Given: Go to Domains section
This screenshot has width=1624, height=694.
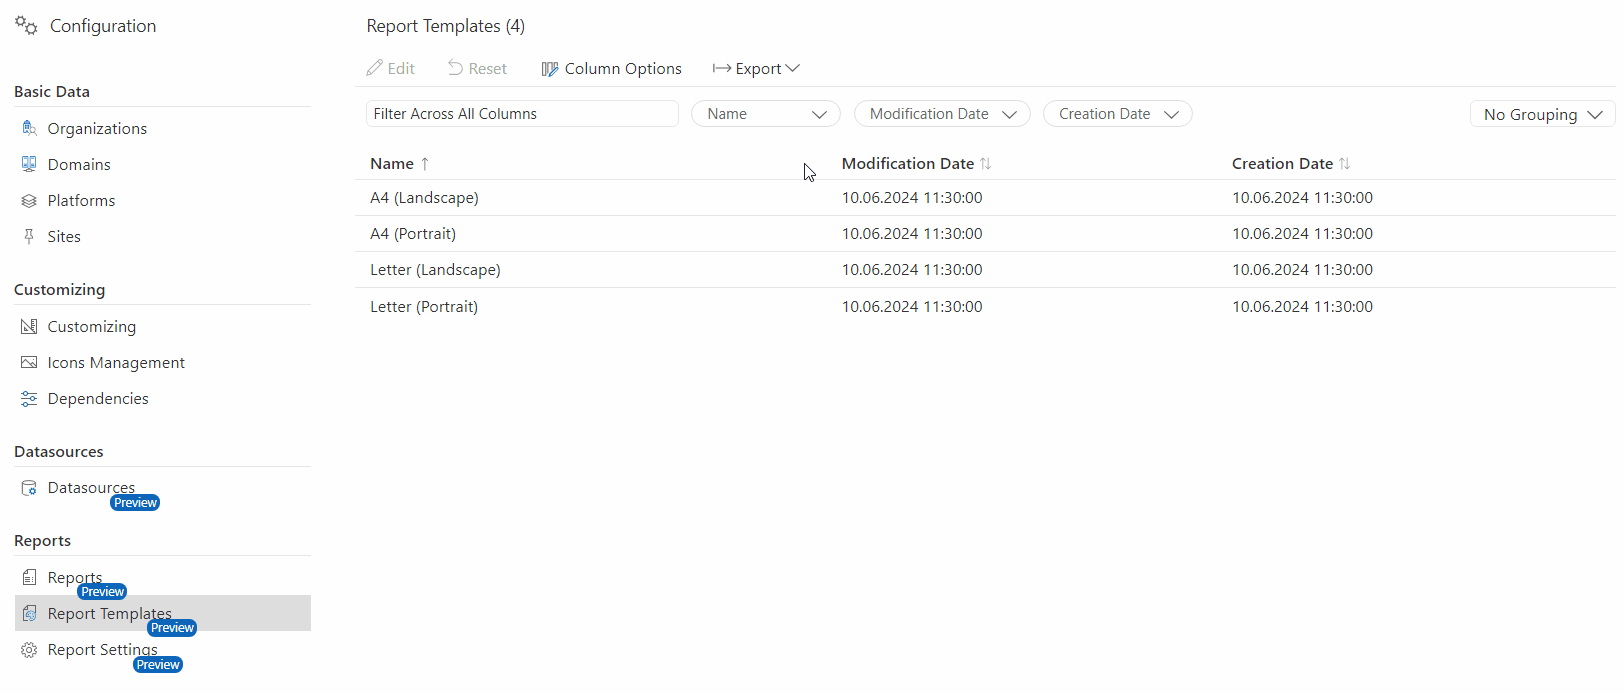Looking at the screenshot, I should pyautogui.click(x=79, y=164).
